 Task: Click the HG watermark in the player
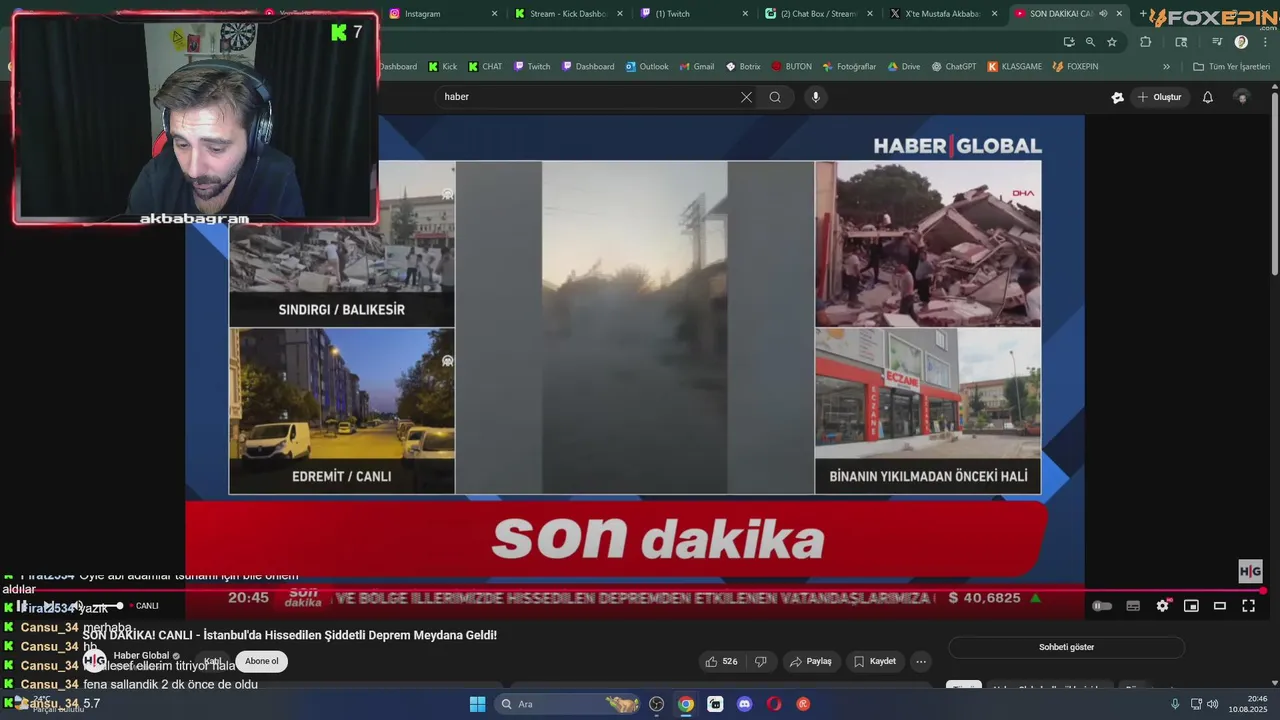click(x=1250, y=571)
